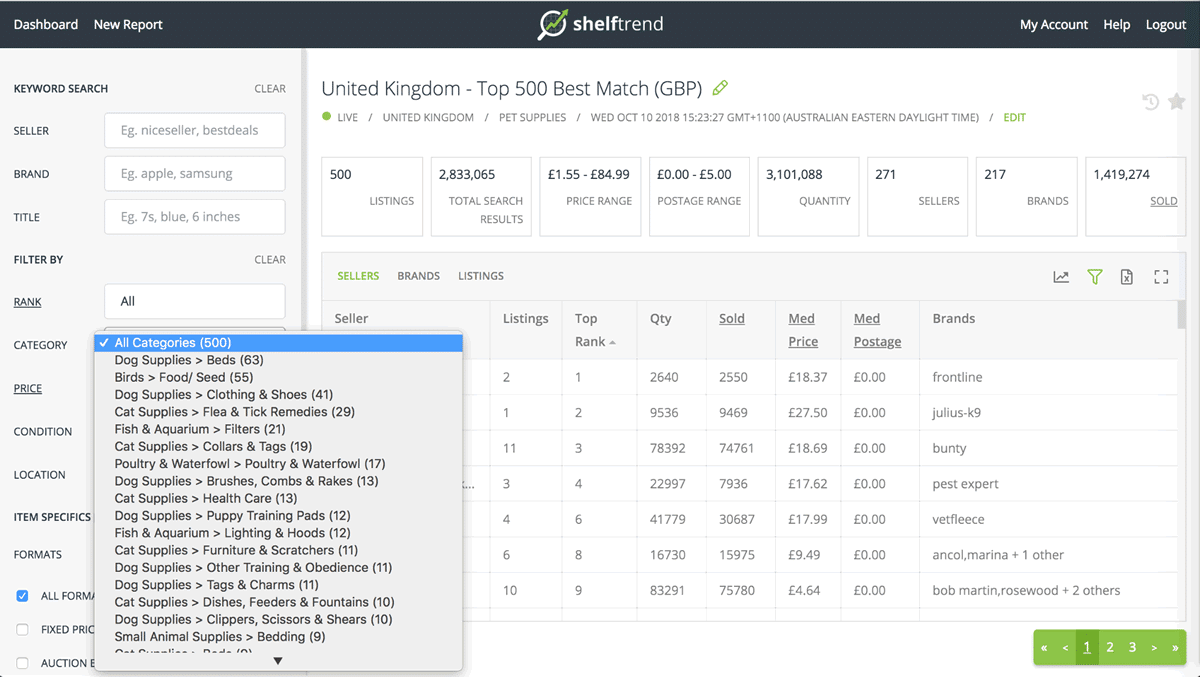Go to the previous results page
This screenshot has width=1200, height=677.
[1065, 648]
